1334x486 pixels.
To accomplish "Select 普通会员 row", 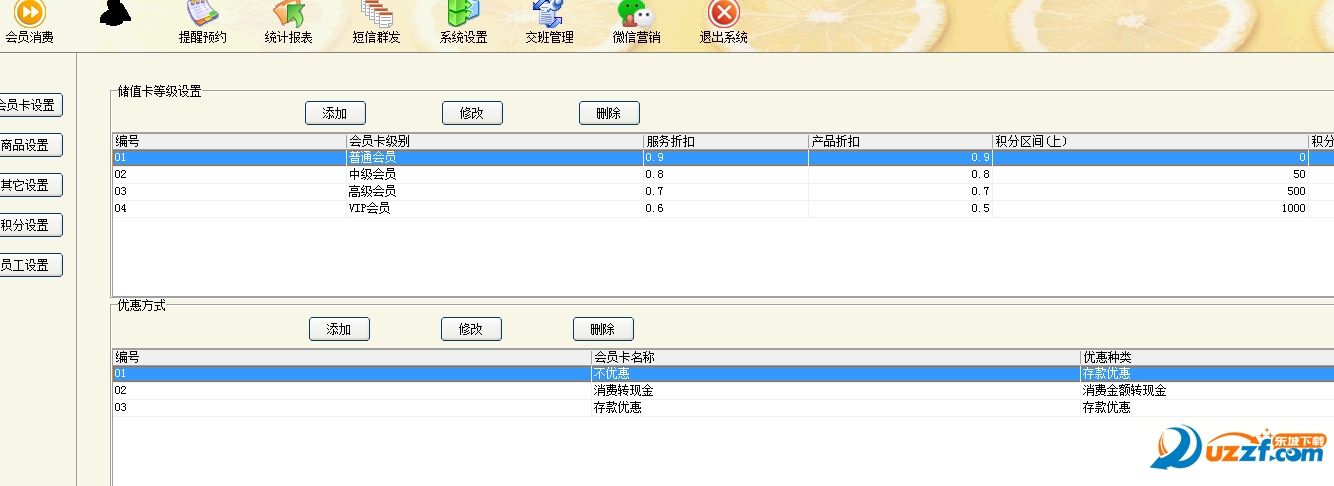I will (x=723, y=158).
